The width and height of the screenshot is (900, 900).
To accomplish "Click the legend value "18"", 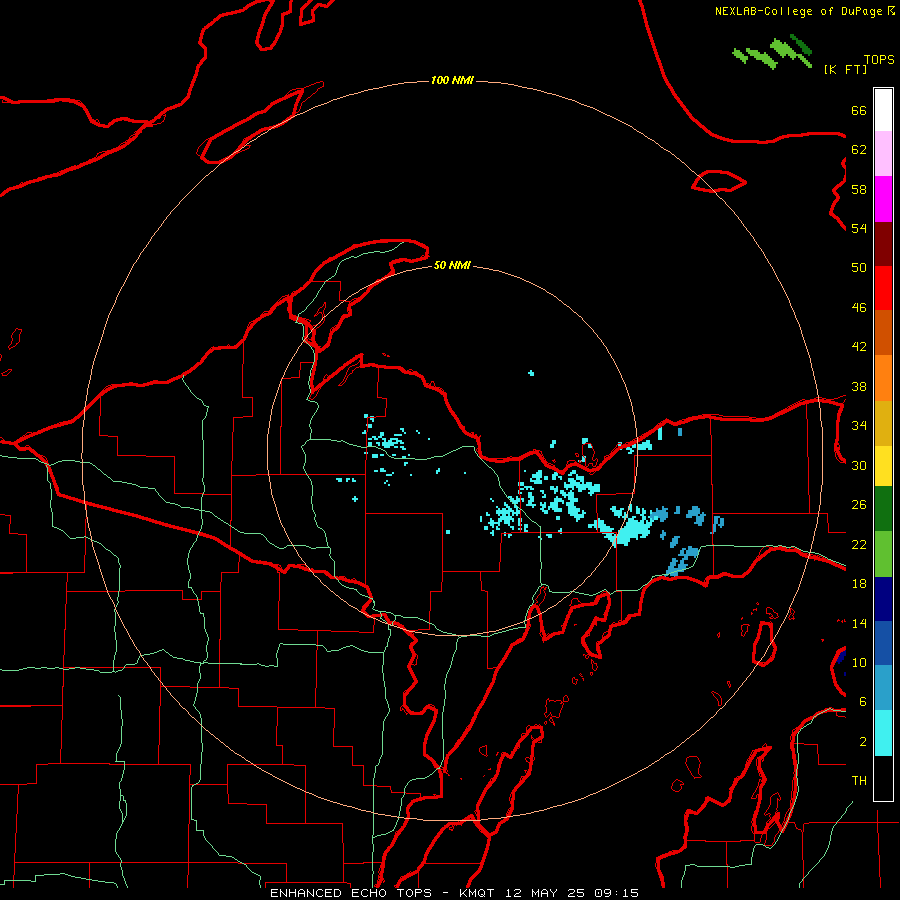I will 859,584.
